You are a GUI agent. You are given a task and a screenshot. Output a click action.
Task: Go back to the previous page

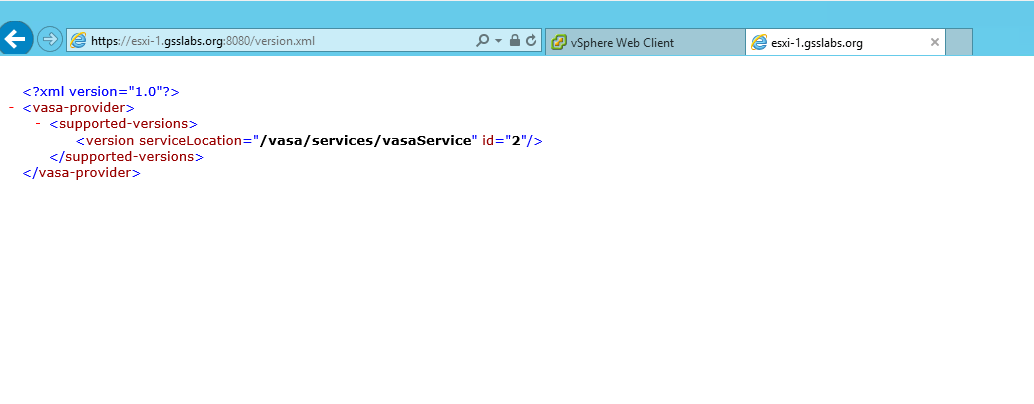pos(15,40)
